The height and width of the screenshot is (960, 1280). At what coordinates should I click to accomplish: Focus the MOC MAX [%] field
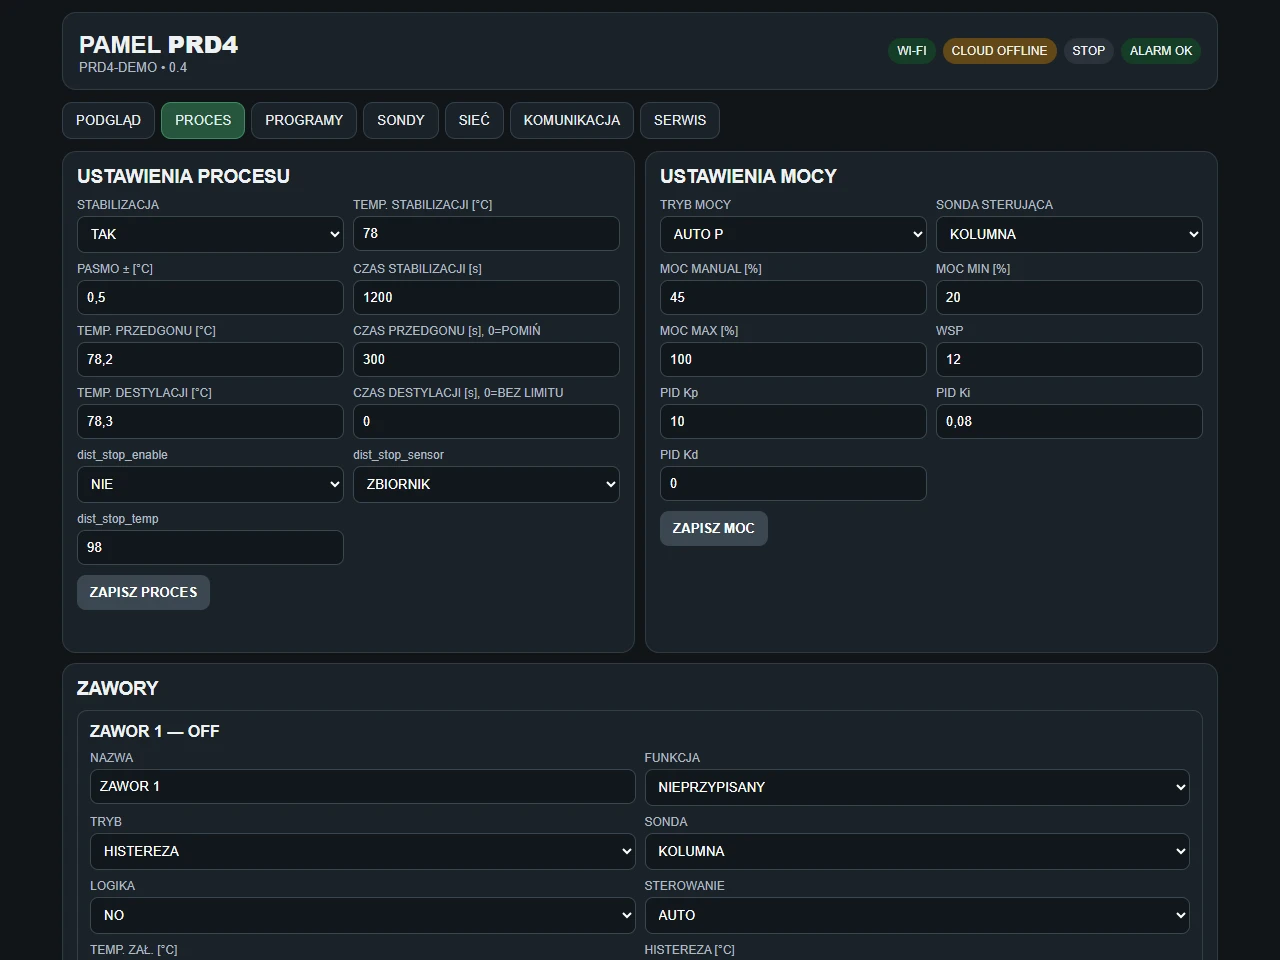(793, 359)
